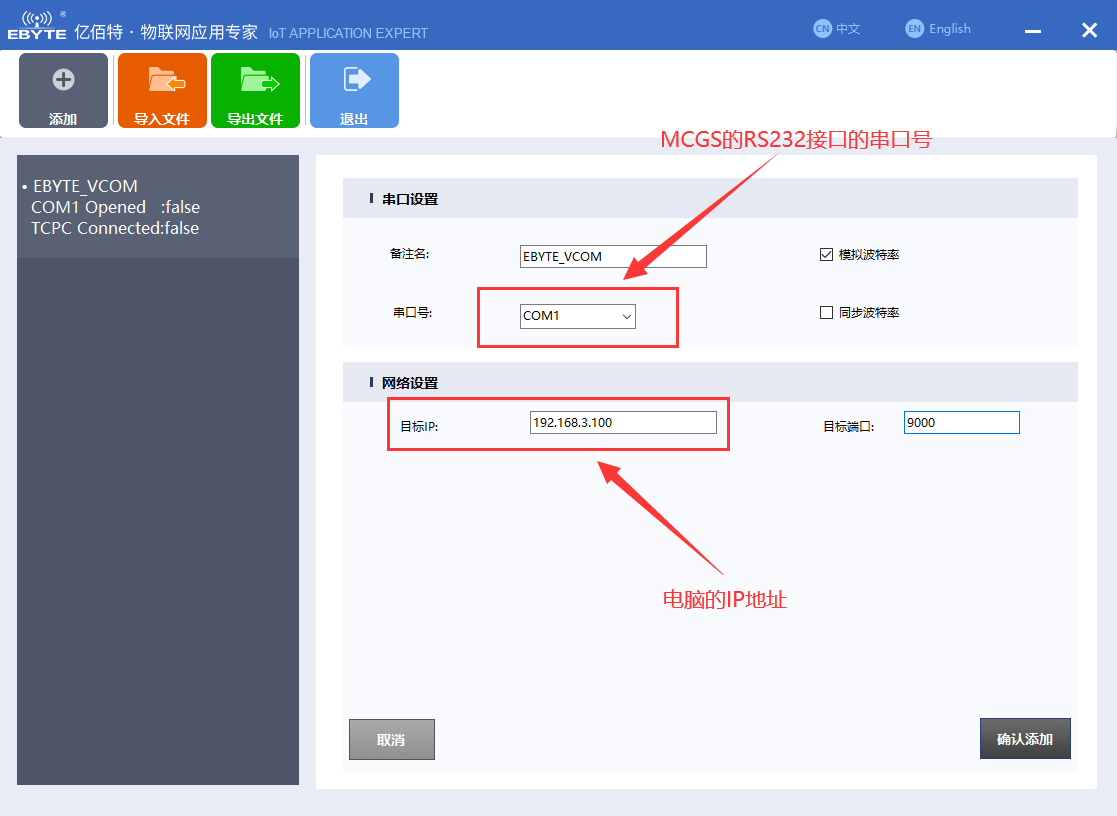Viewport: 1117px width, 816px height.
Task: Click the 退出 exit toolbar icon
Action: 354,90
